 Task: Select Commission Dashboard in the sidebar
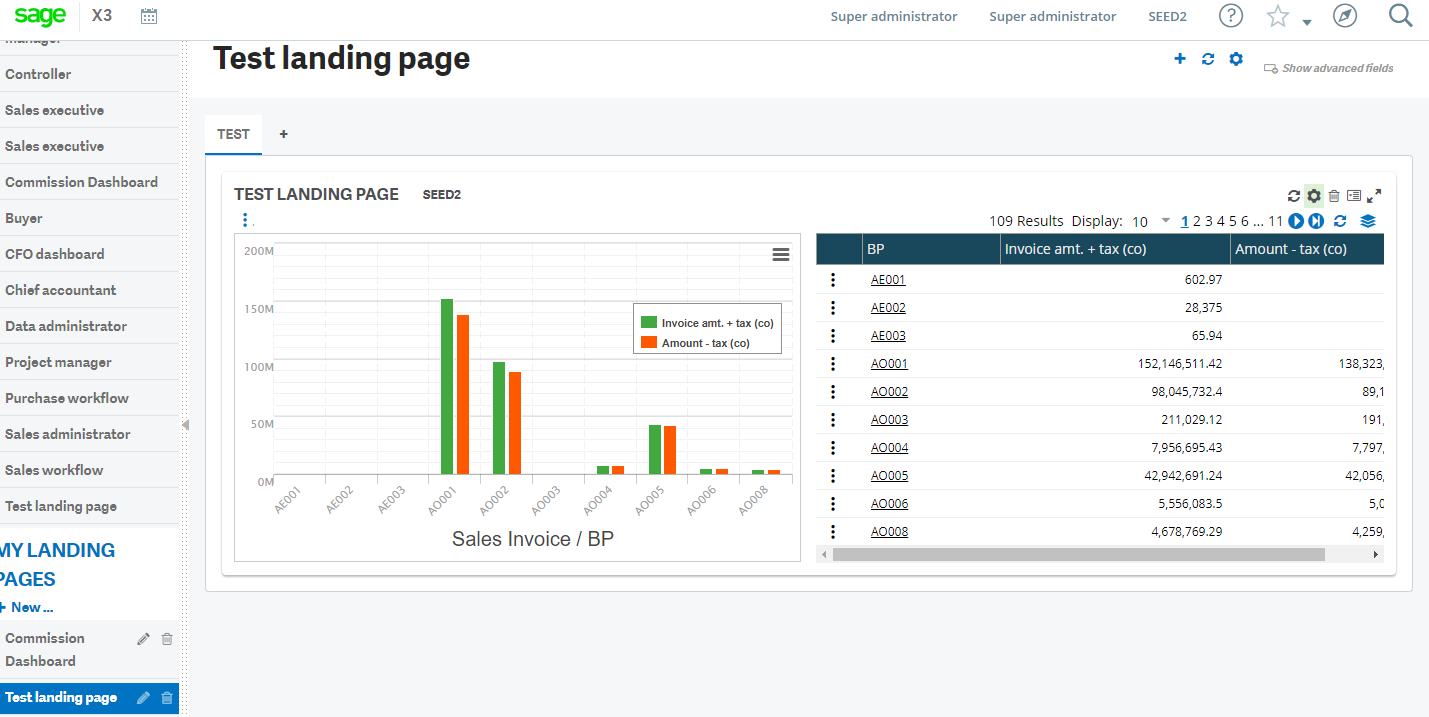coord(82,181)
